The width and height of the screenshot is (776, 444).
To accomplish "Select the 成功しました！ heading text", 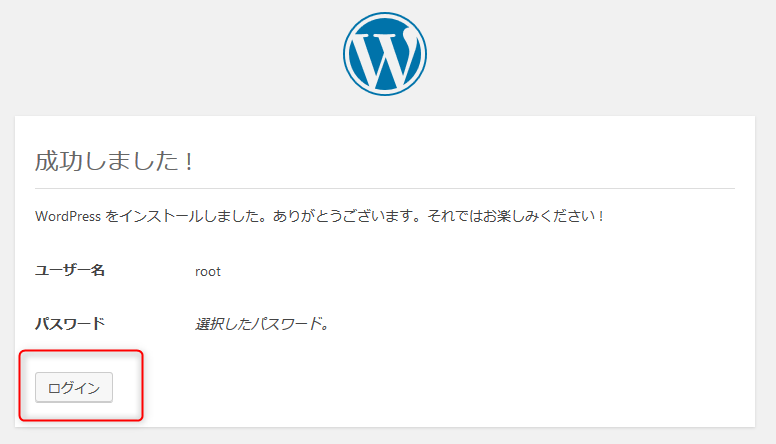I will [x=114, y=161].
